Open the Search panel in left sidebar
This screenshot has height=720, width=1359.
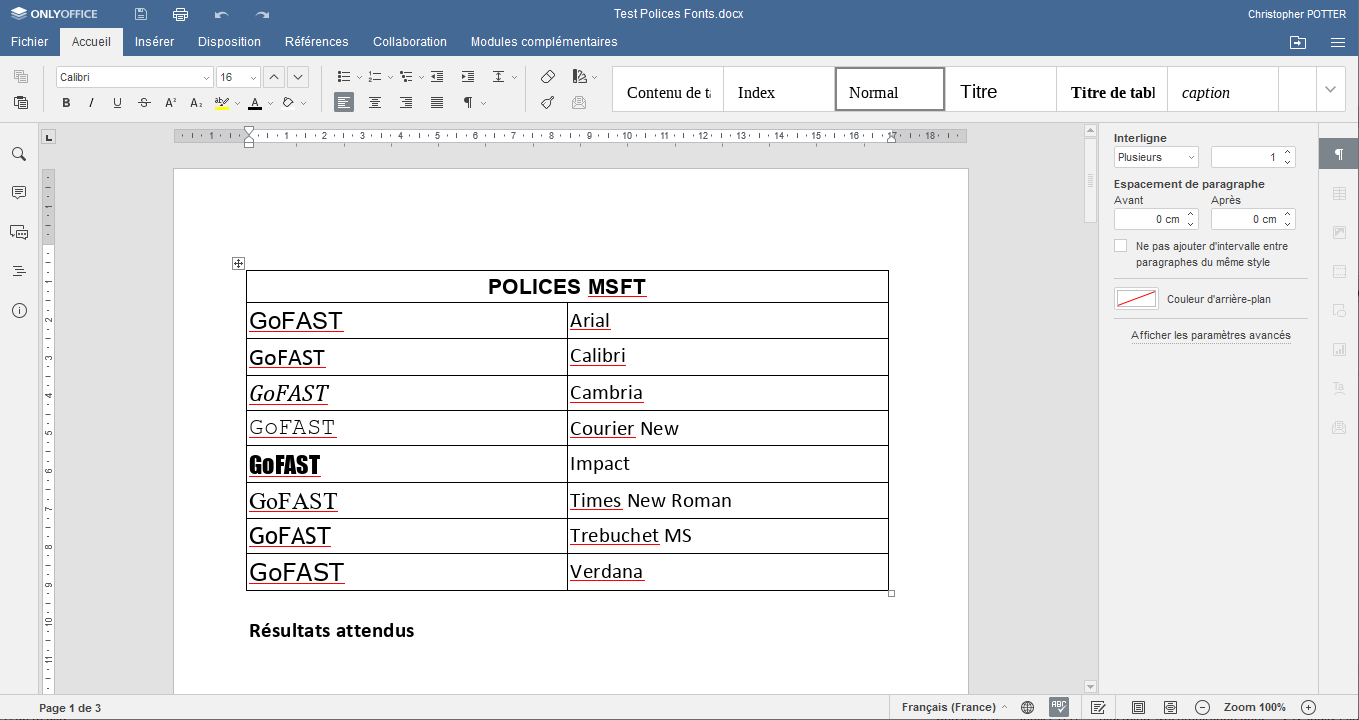tap(18, 154)
